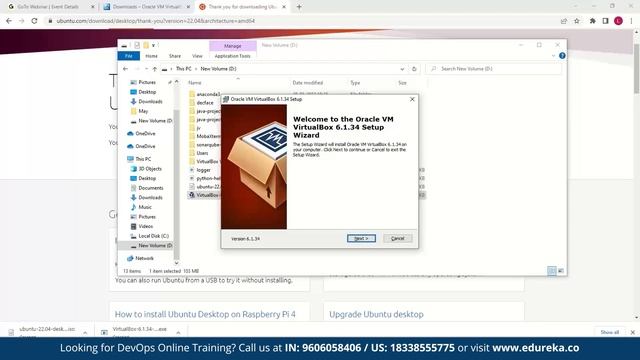The height and width of the screenshot is (360, 640).
Task: Select the Users folder in file list
Action: [x=202, y=153]
